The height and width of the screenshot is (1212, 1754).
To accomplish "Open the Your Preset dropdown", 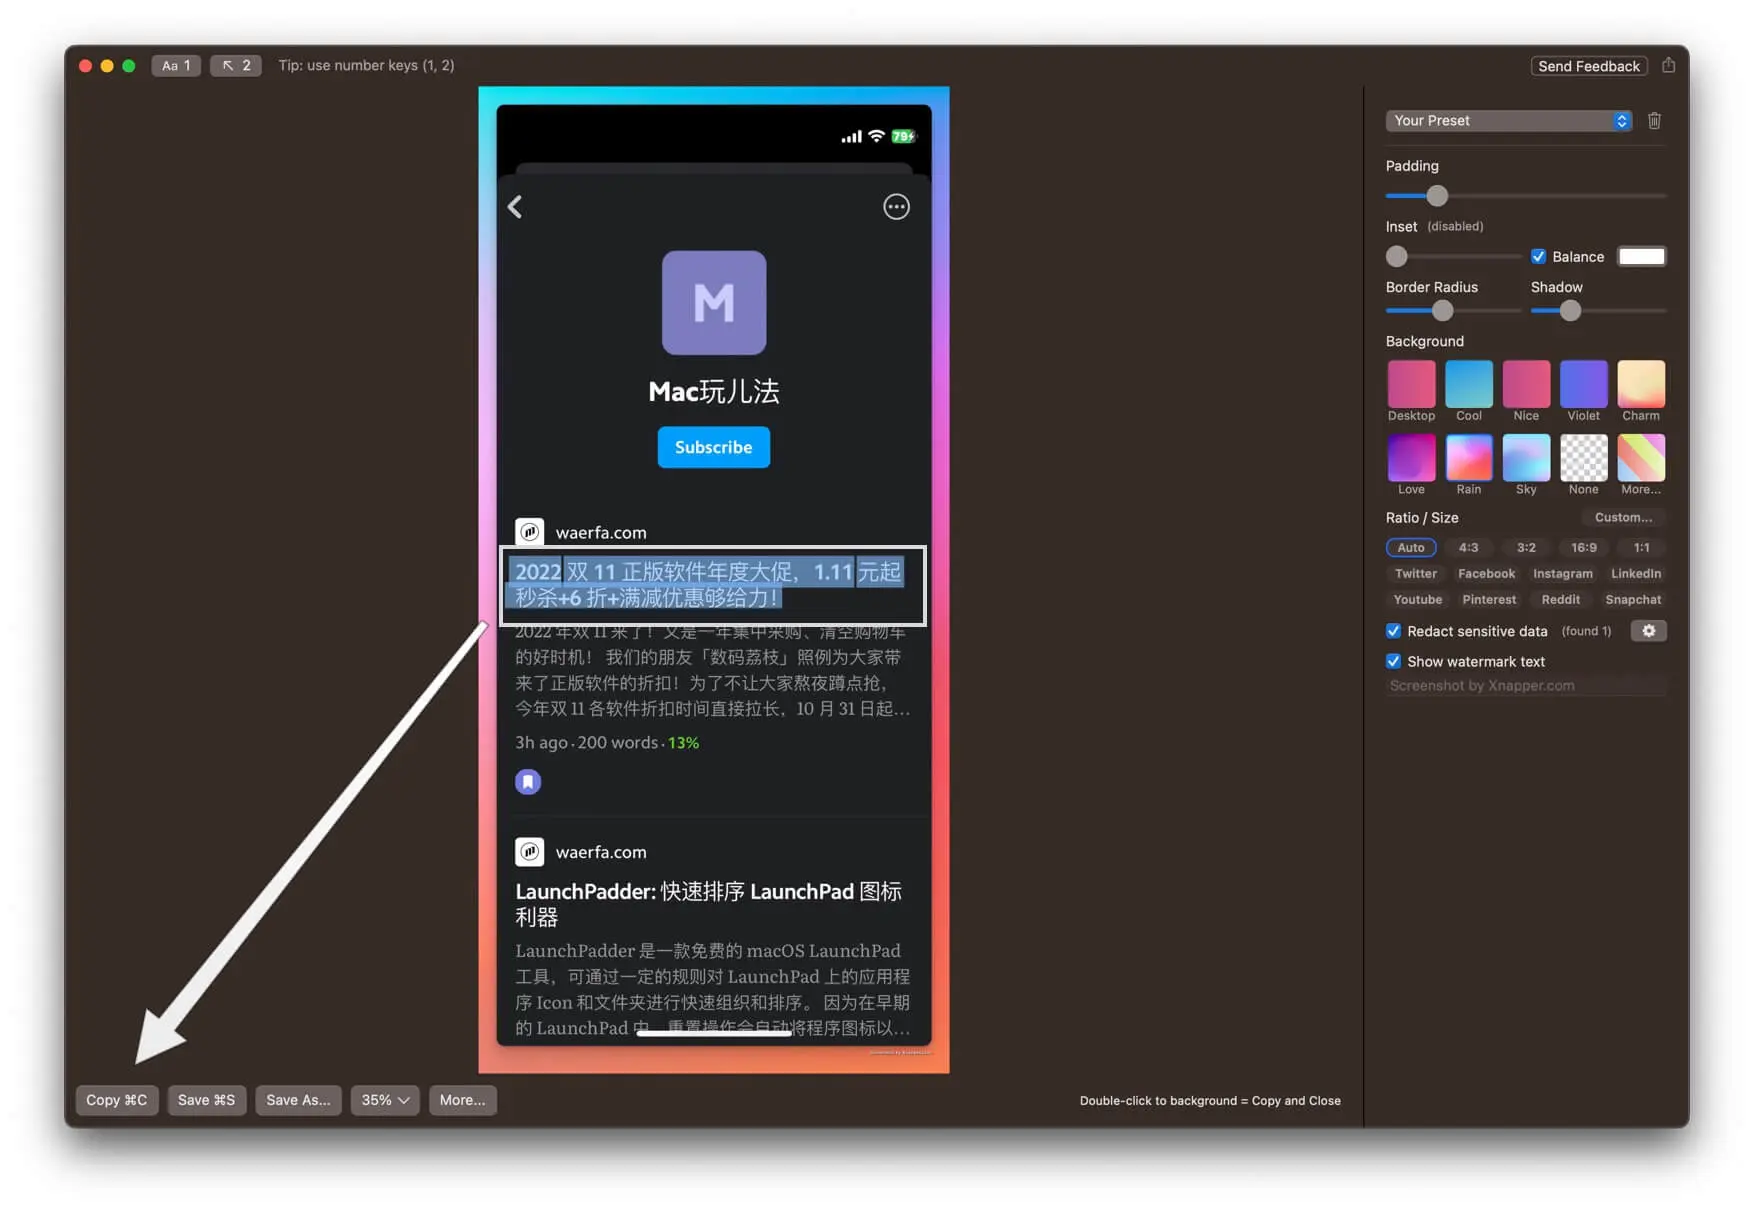I will pos(1508,121).
